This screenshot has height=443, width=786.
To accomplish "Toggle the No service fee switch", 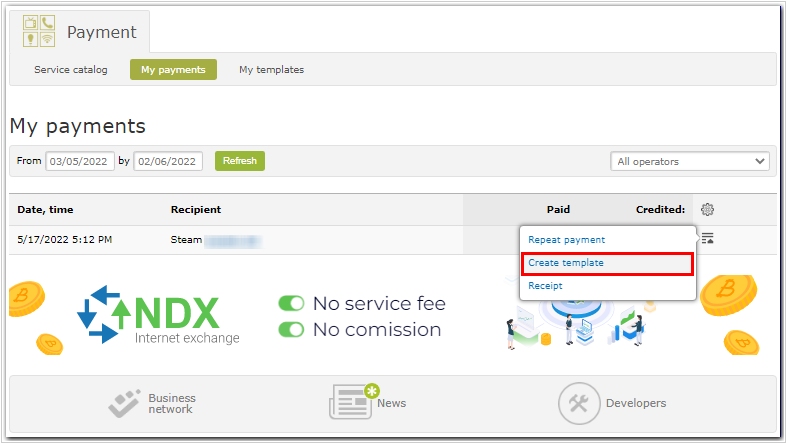I will pos(291,303).
